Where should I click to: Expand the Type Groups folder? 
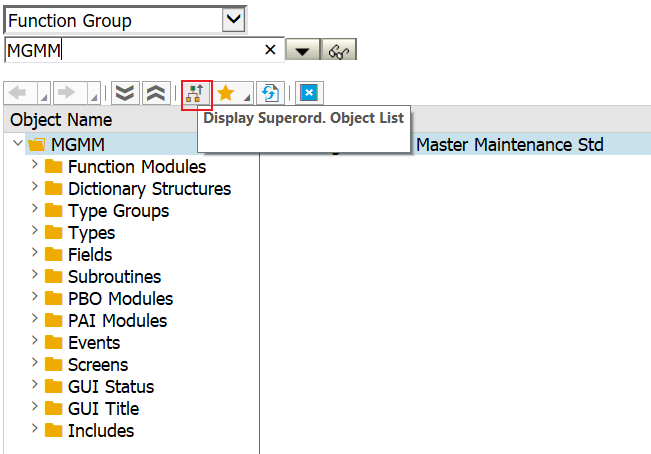click(x=35, y=209)
